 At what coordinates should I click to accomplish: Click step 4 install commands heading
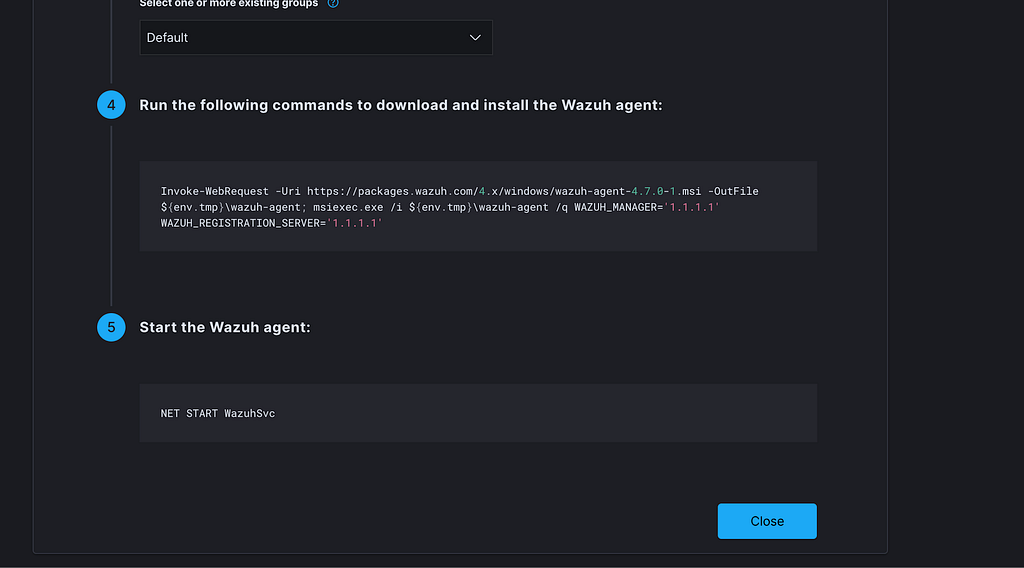pos(400,105)
